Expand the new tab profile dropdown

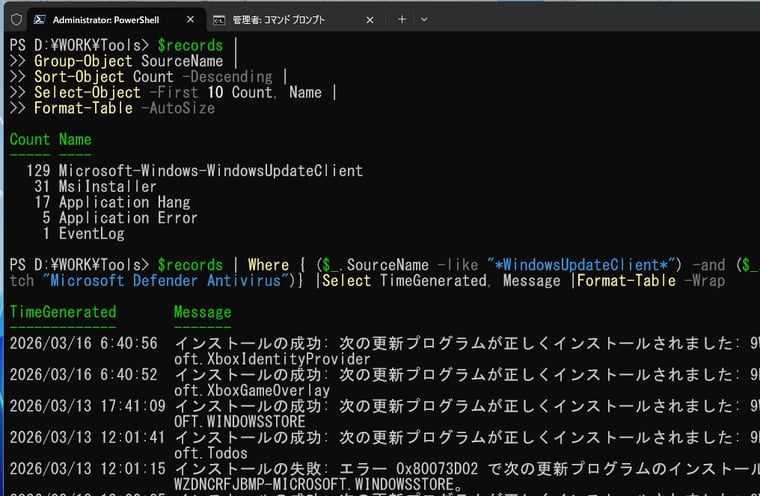[424, 19]
